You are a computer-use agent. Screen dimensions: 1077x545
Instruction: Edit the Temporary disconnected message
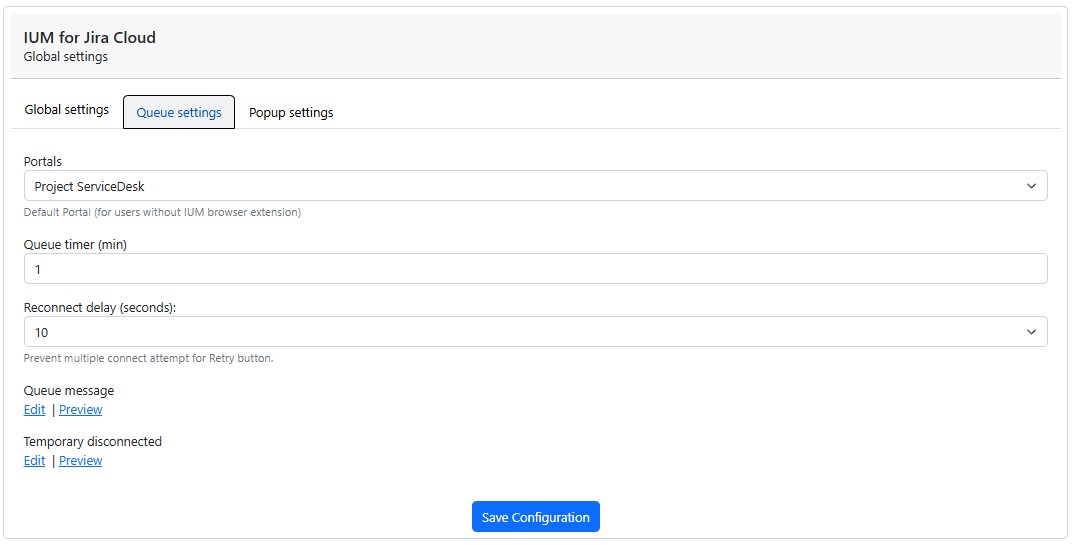tap(34, 460)
